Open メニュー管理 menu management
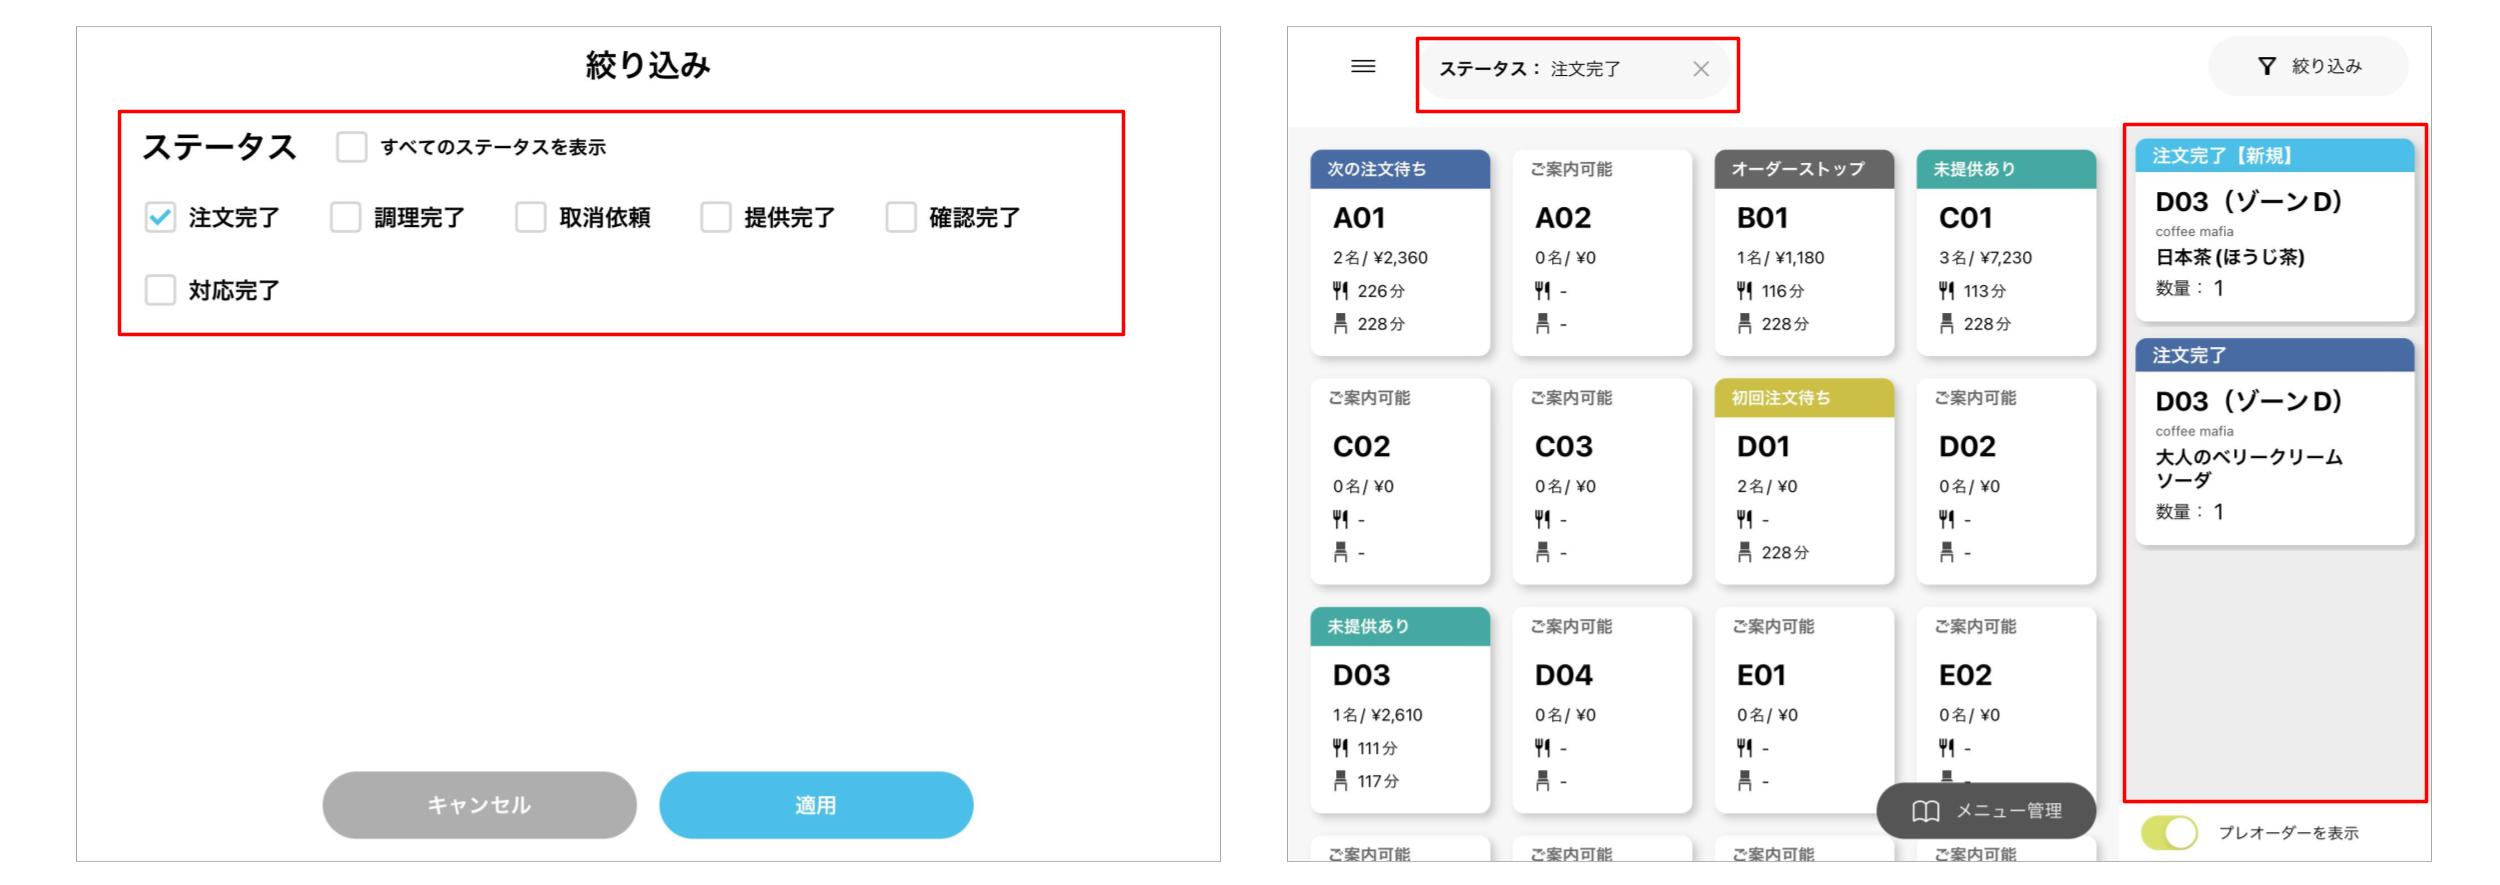This screenshot has height=885, width=2500. tap(1986, 810)
